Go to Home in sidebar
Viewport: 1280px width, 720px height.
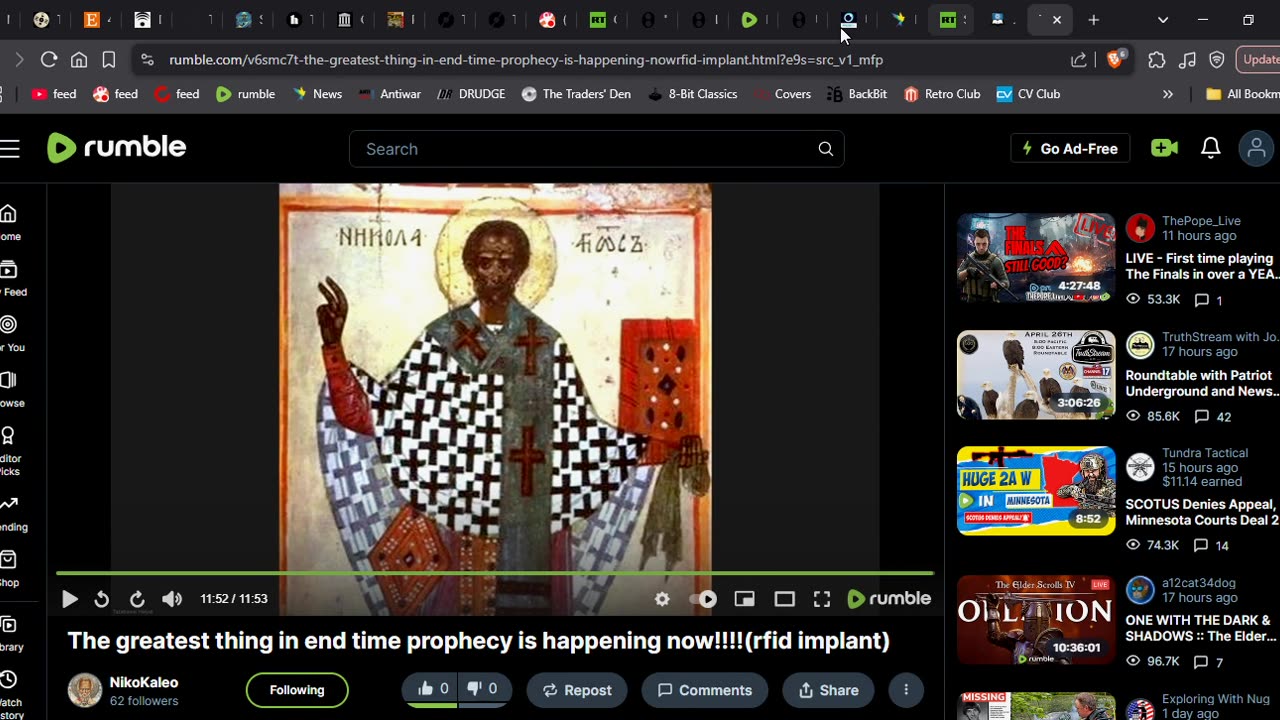(9, 222)
